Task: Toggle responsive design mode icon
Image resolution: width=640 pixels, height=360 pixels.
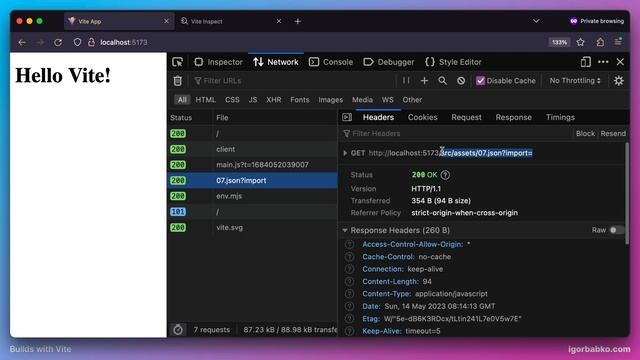Action: [586, 62]
